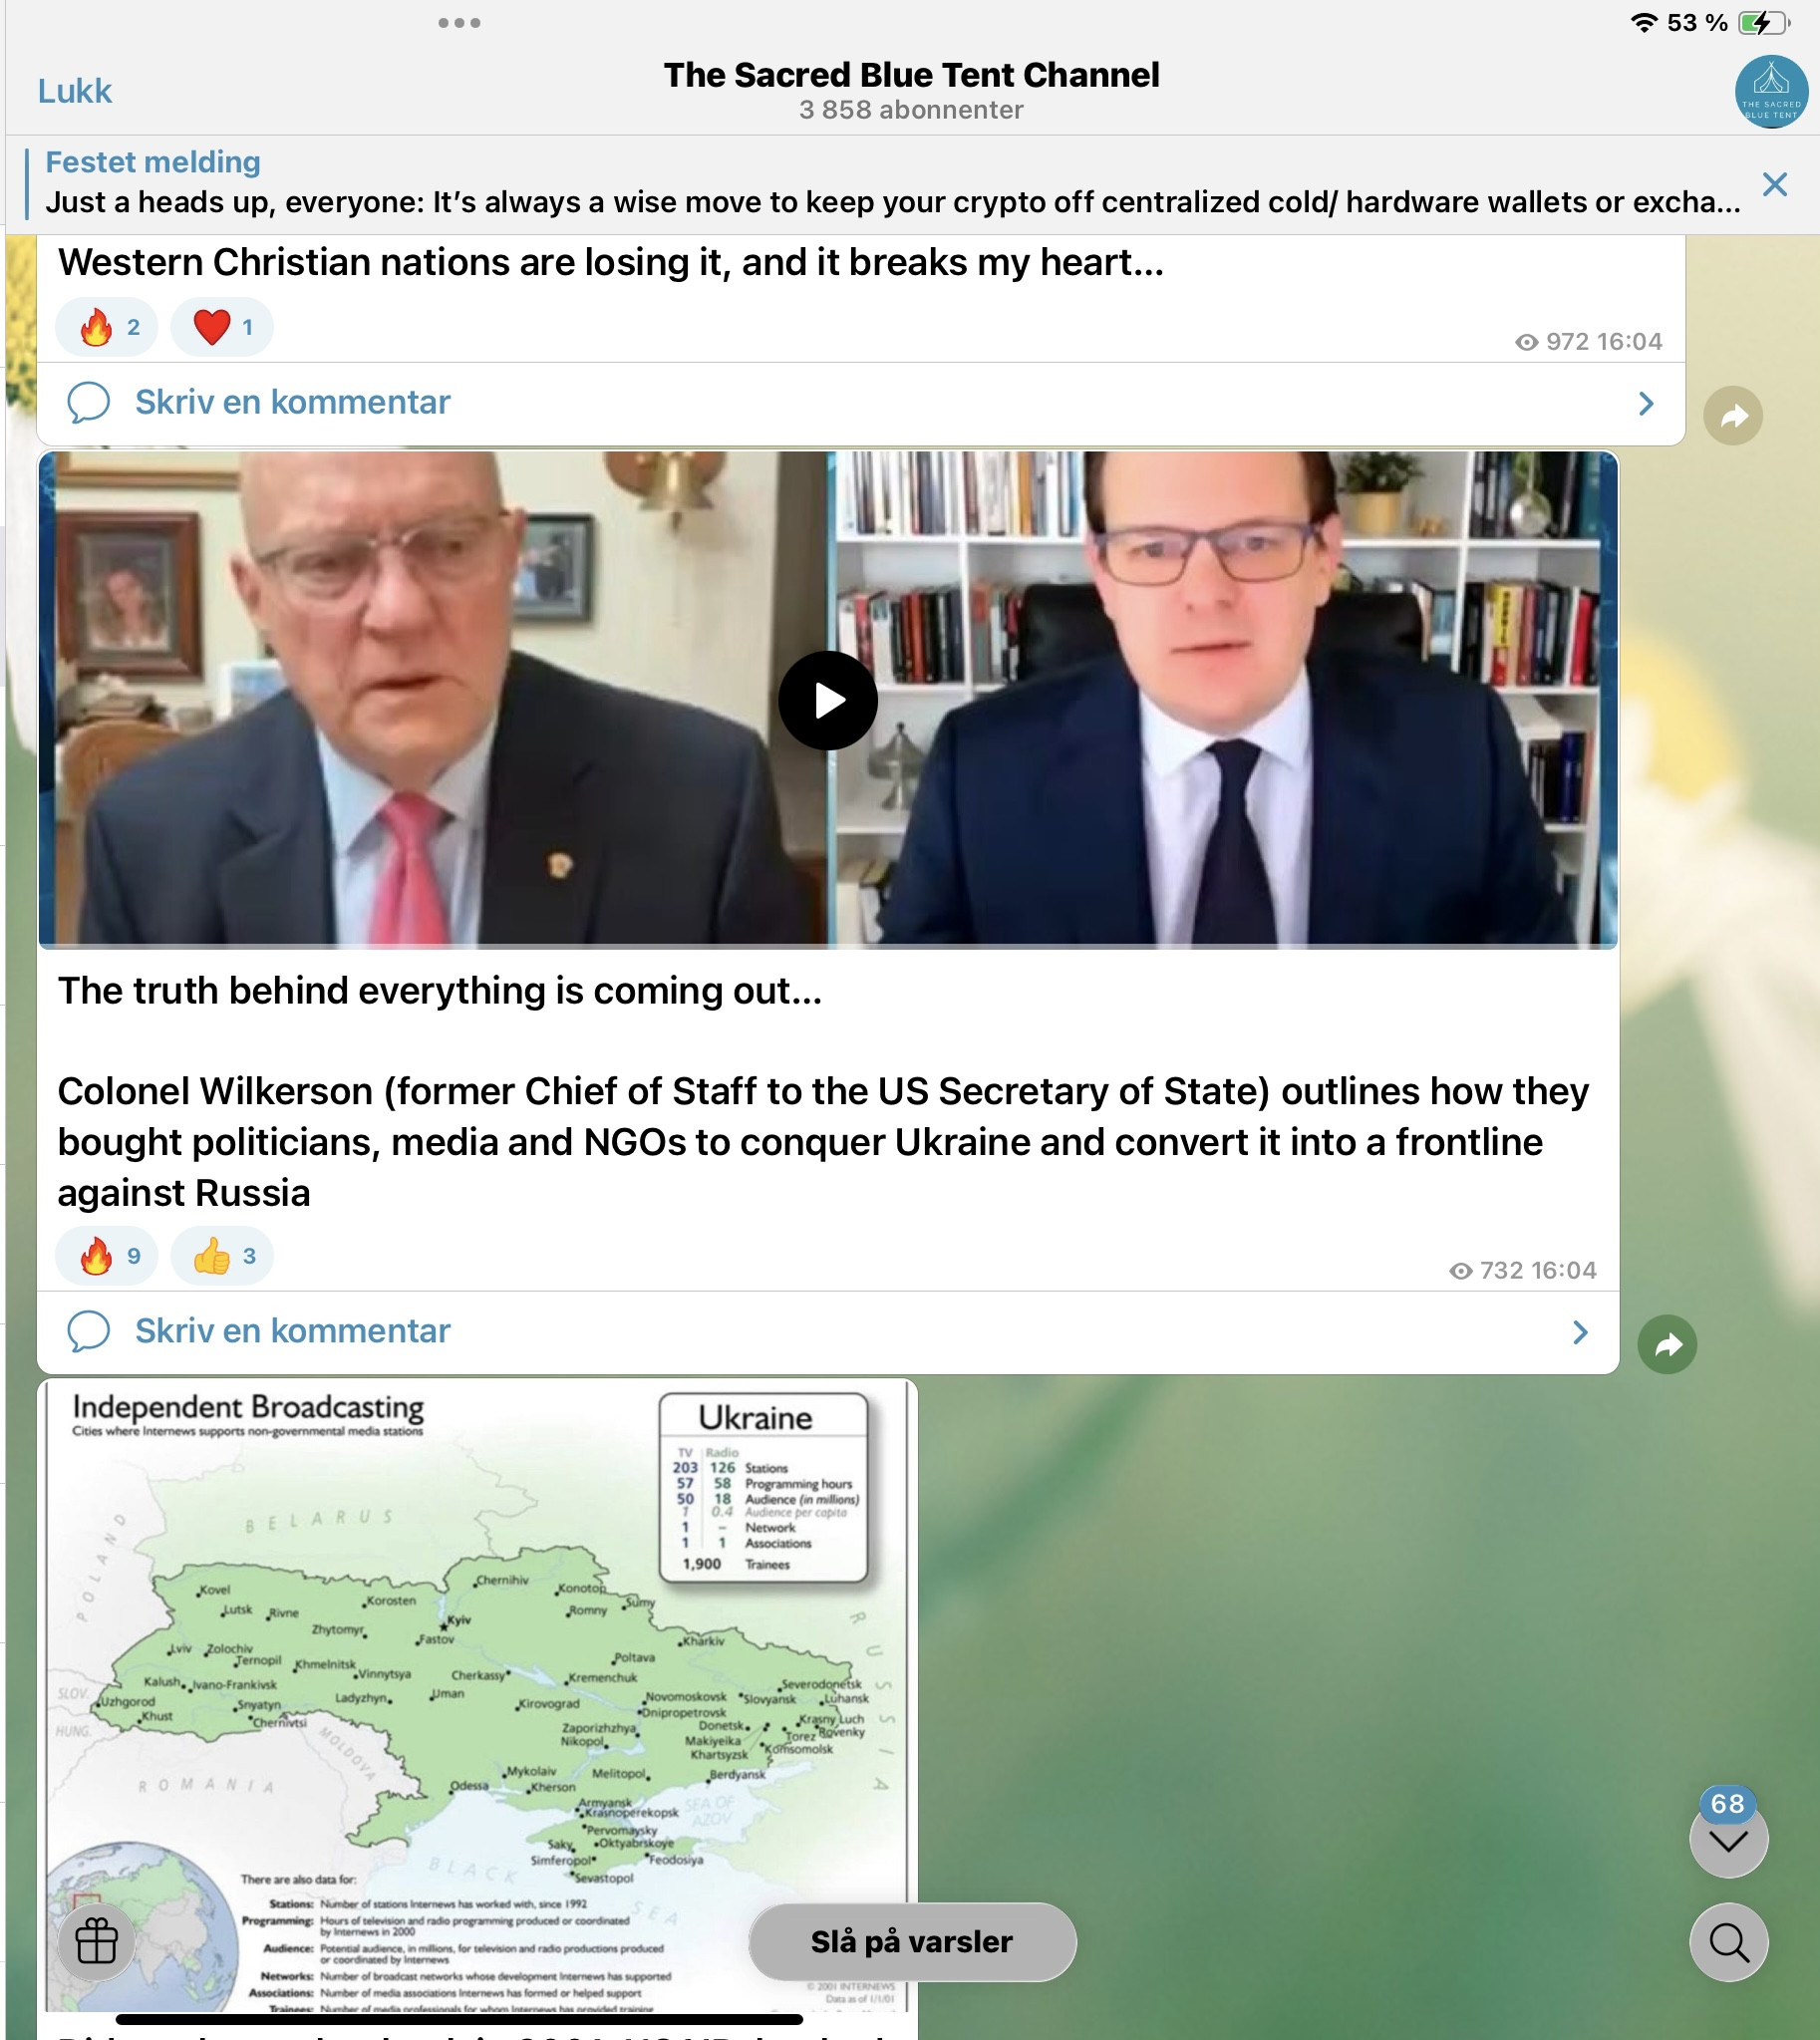
Task: Tap Lukk to close the channel
Action: (x=75, y=91)
